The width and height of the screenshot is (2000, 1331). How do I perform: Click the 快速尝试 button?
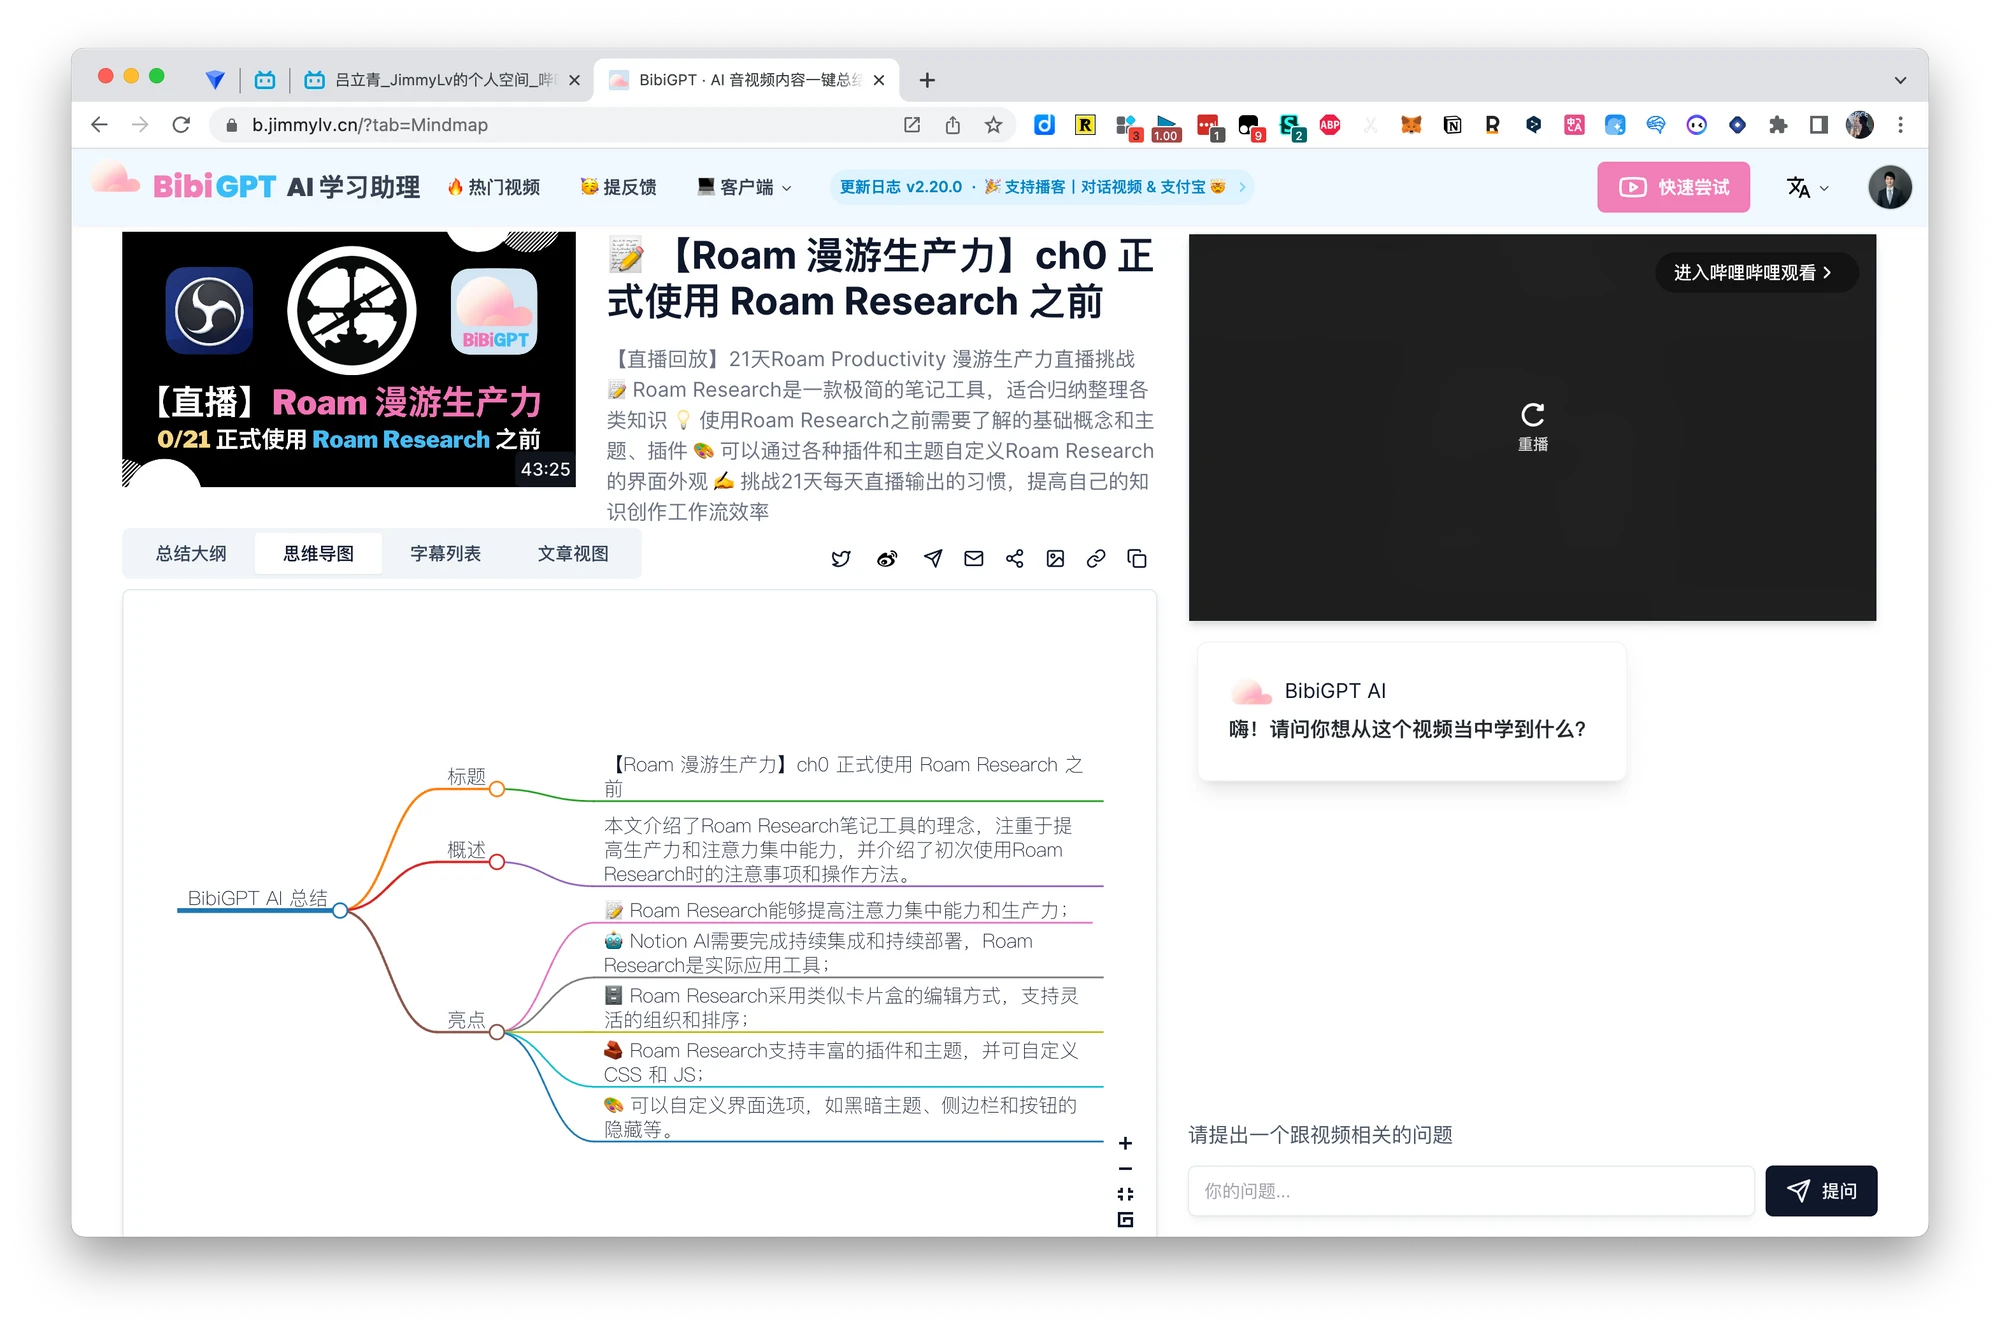coord(1673,187)
